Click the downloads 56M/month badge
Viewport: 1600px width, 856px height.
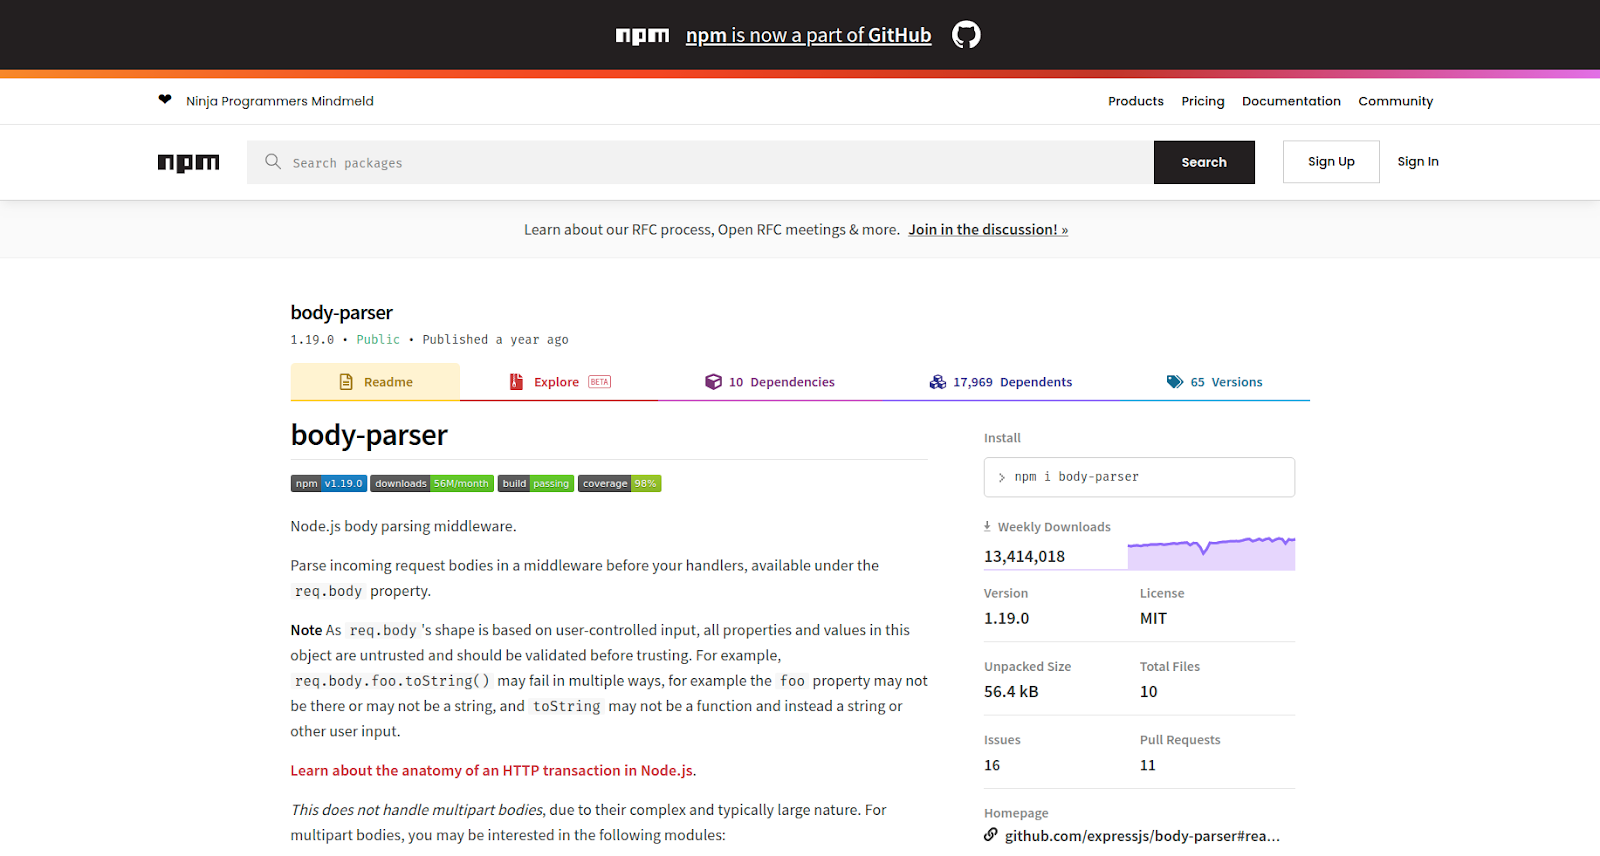[432, 484]
